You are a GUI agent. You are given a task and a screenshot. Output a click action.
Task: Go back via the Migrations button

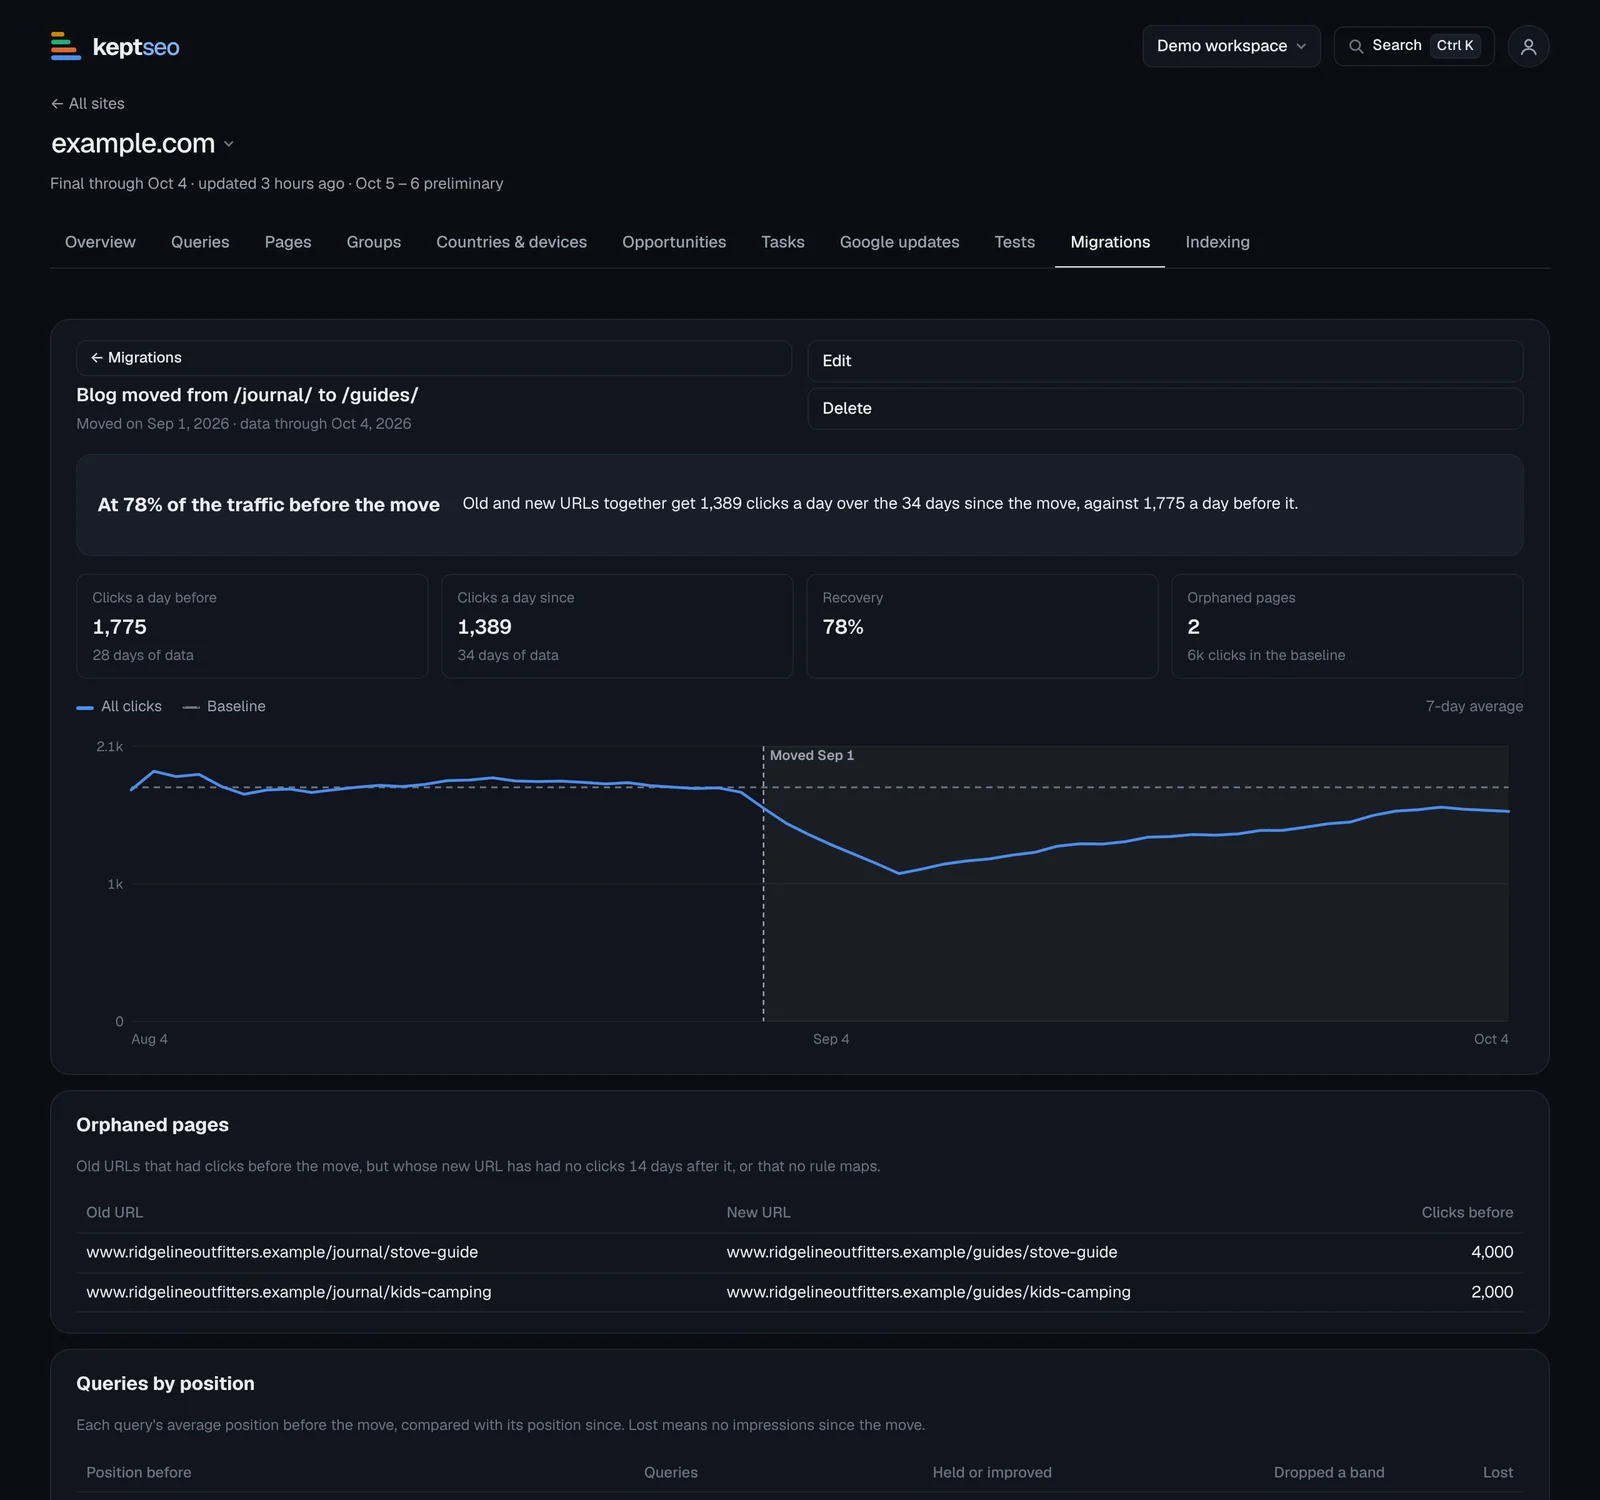point(434,358)
